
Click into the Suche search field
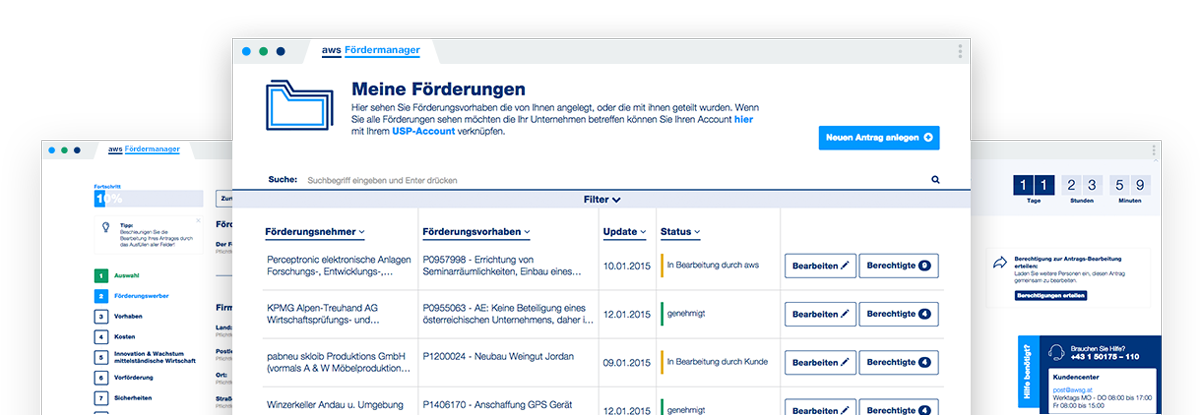(x=600, y=180)
